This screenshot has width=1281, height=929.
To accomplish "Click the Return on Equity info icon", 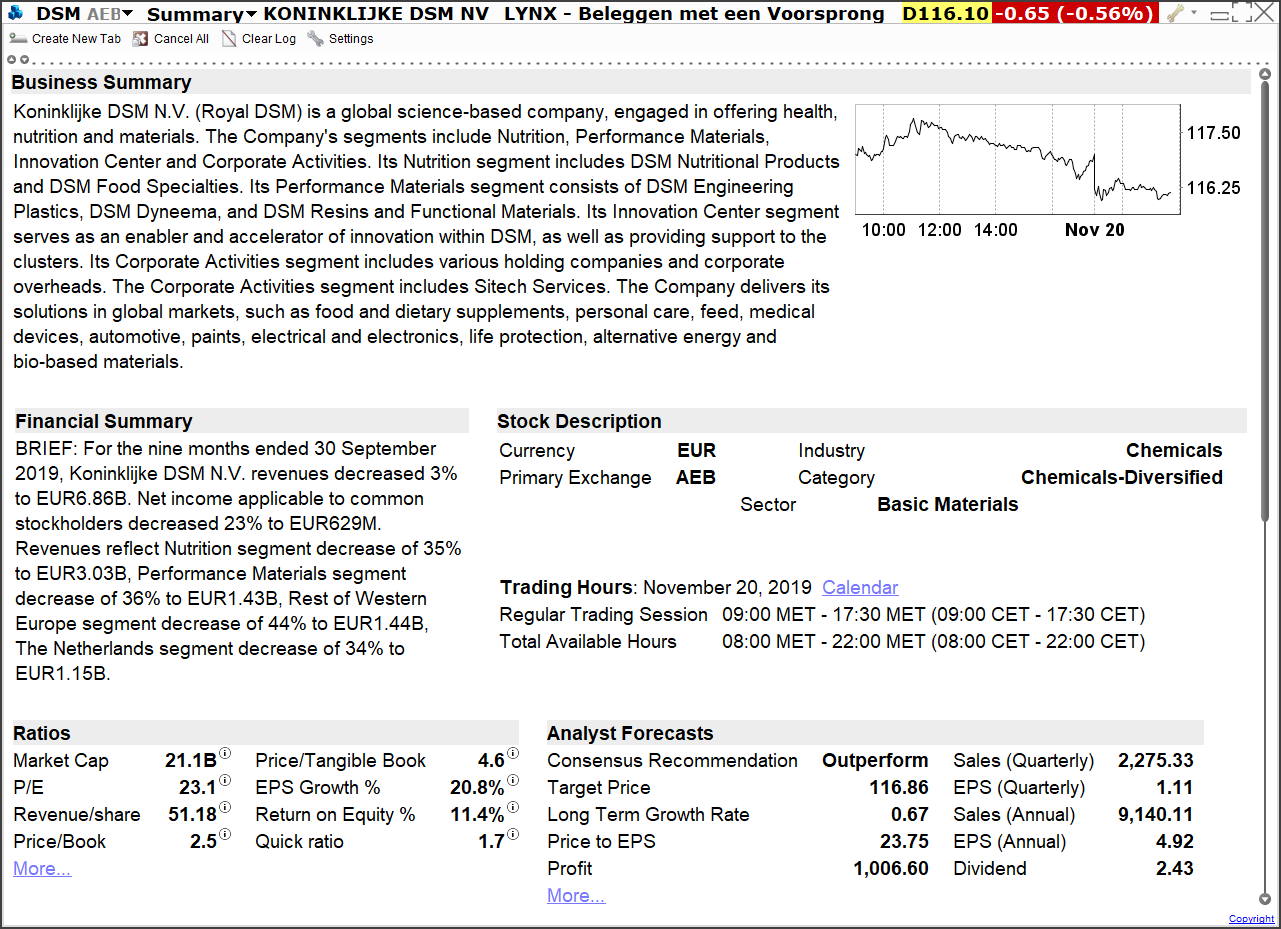I will click(513, 807).
